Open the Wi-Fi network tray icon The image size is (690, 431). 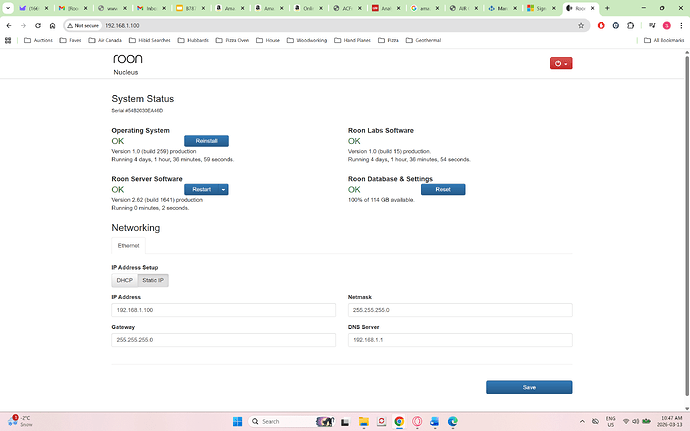626,421
